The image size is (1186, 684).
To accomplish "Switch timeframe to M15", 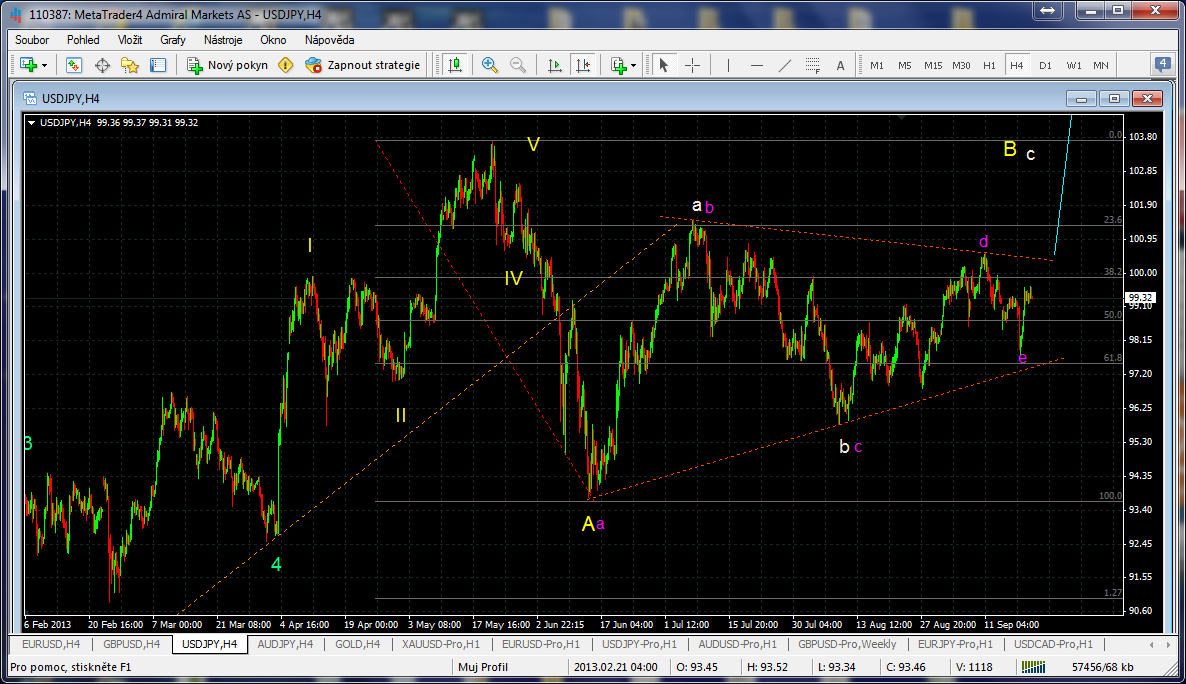I will click(933, 65).
